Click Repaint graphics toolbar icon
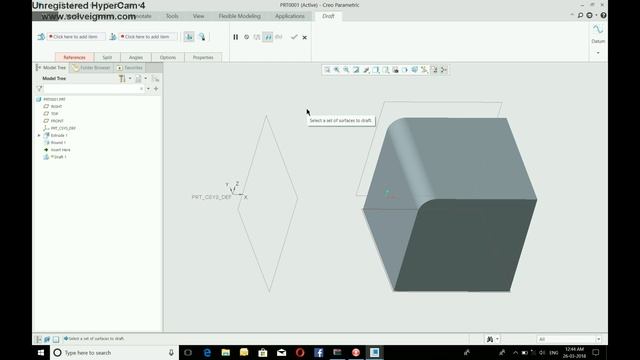Viewport: 640px width, 360px height. click(356, 70)
